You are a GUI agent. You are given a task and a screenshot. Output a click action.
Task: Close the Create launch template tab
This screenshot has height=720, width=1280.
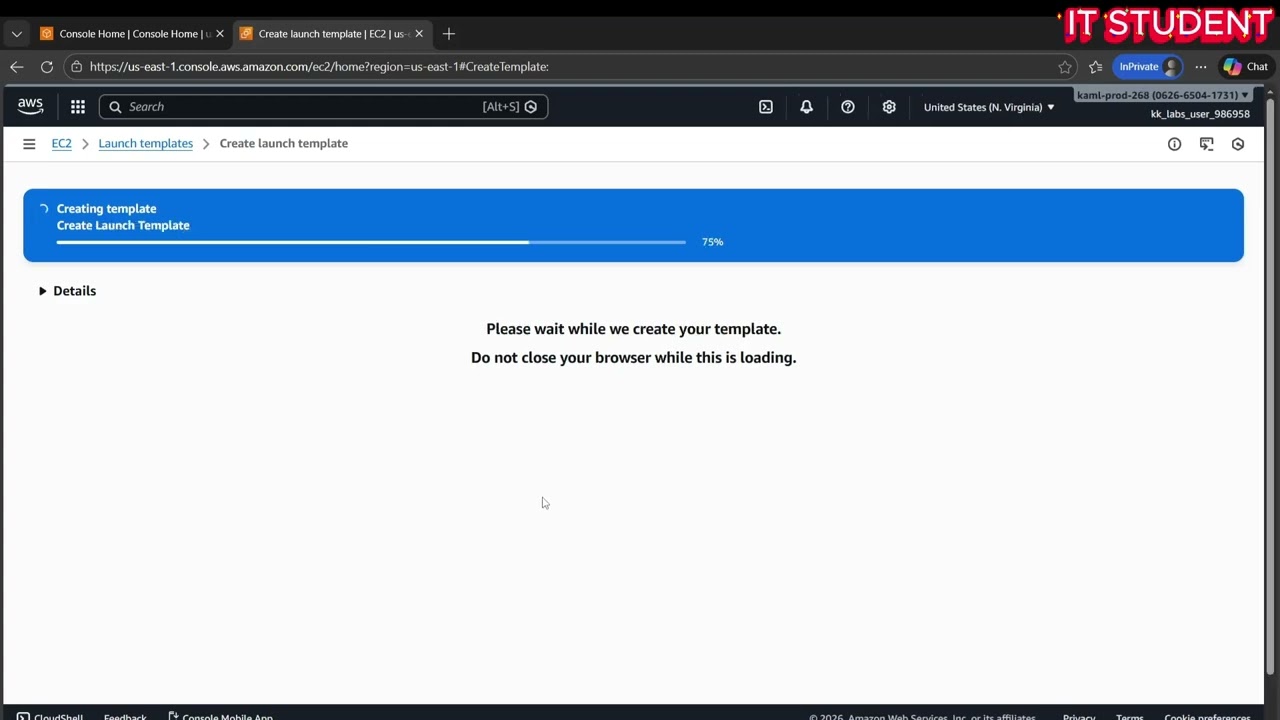pyautogui.click(x=419, y=34)
